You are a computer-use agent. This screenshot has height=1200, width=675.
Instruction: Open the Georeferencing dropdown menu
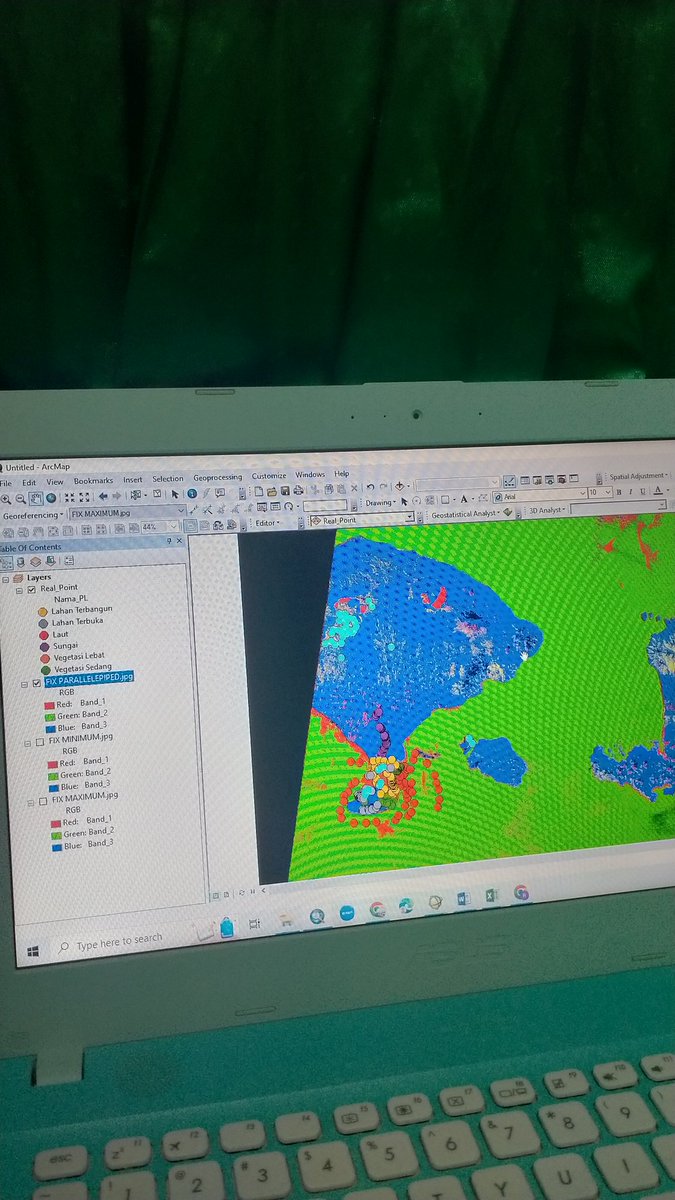(33, 514)
